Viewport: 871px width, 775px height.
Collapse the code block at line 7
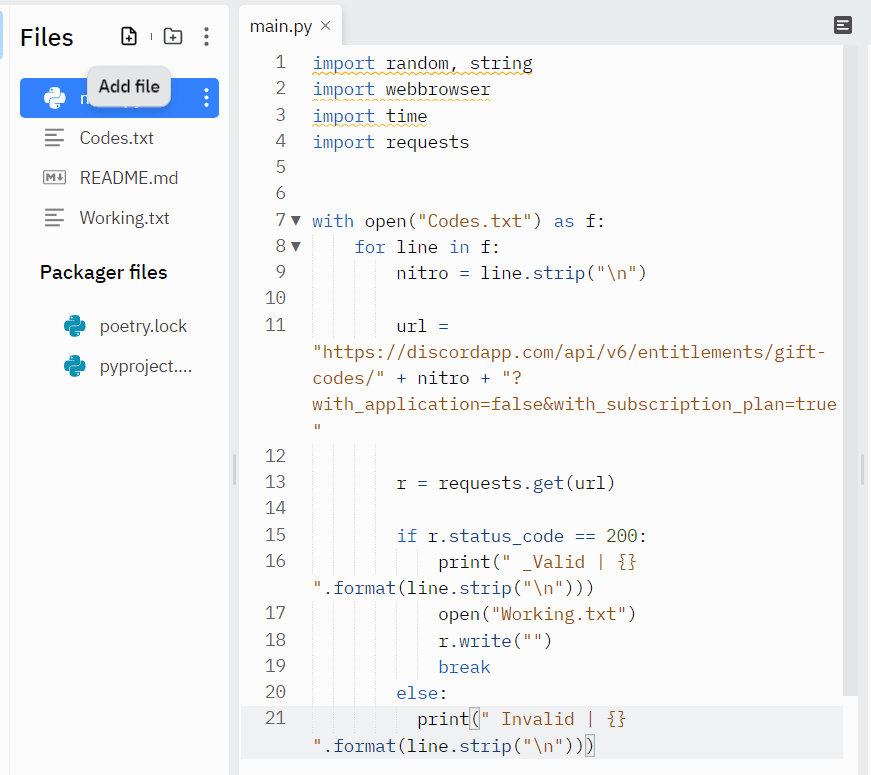pos(295,220)
